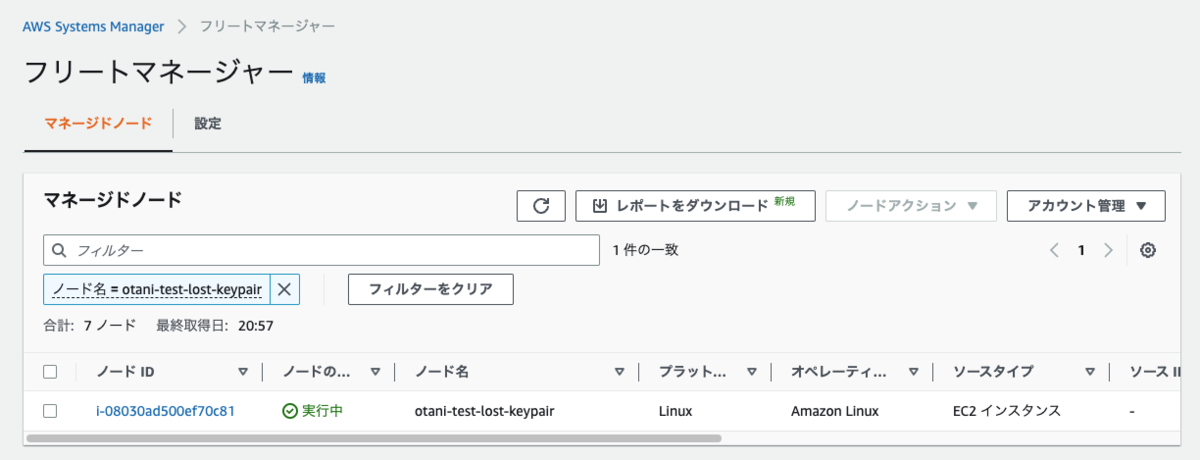This screenshot has width=1200, height=460.
Task: Sort by プラット column arrow
Action: pos(752,372)
